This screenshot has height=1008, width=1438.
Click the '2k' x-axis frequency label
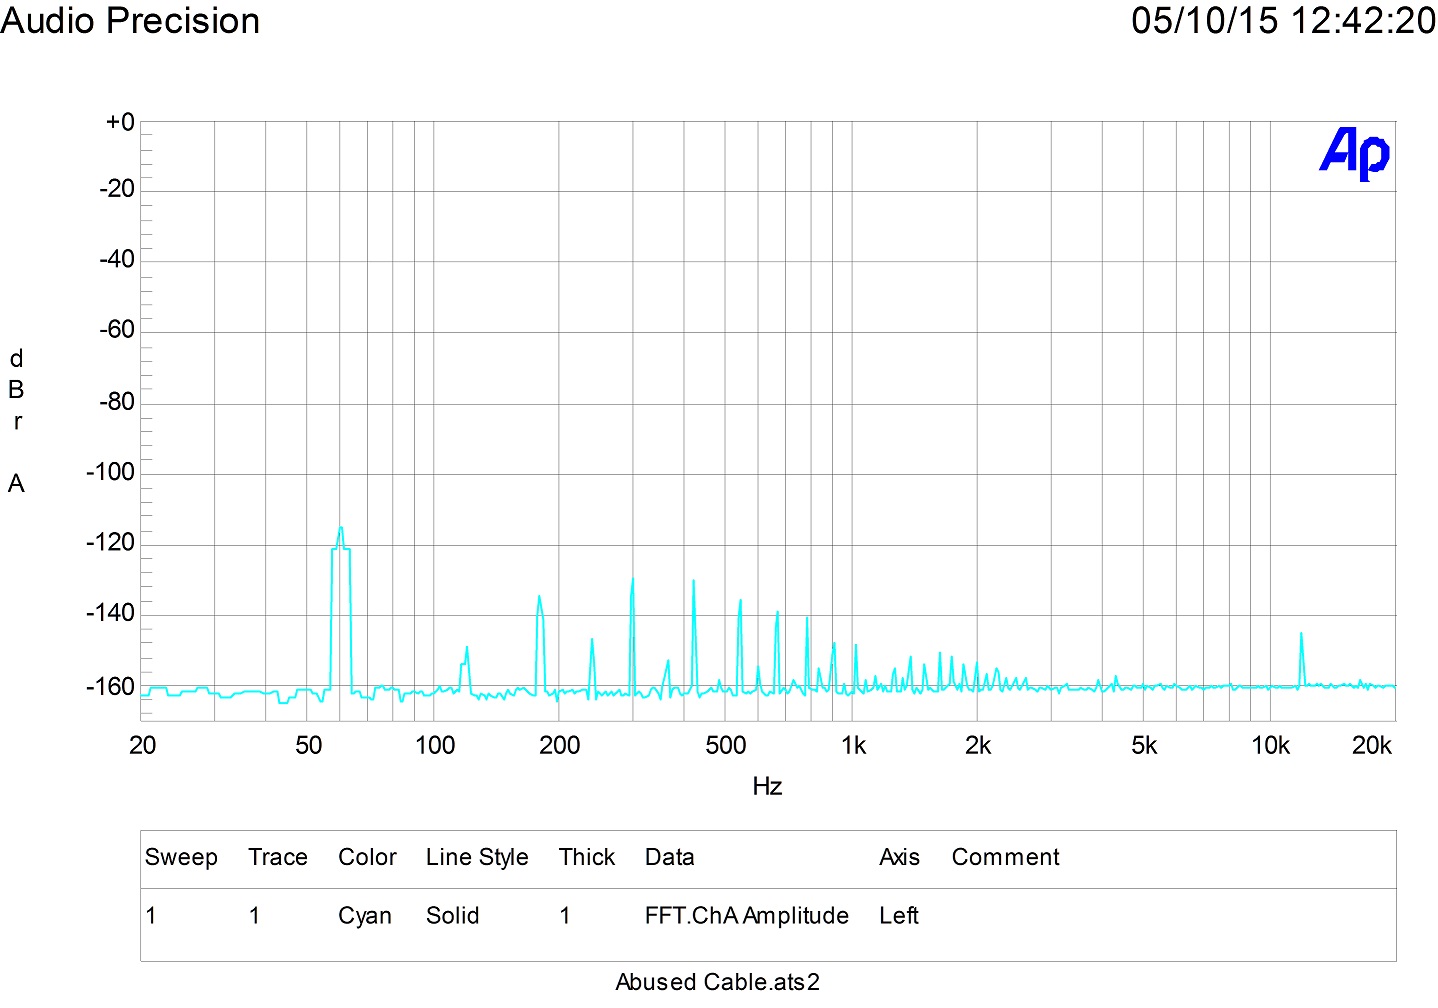978,745
